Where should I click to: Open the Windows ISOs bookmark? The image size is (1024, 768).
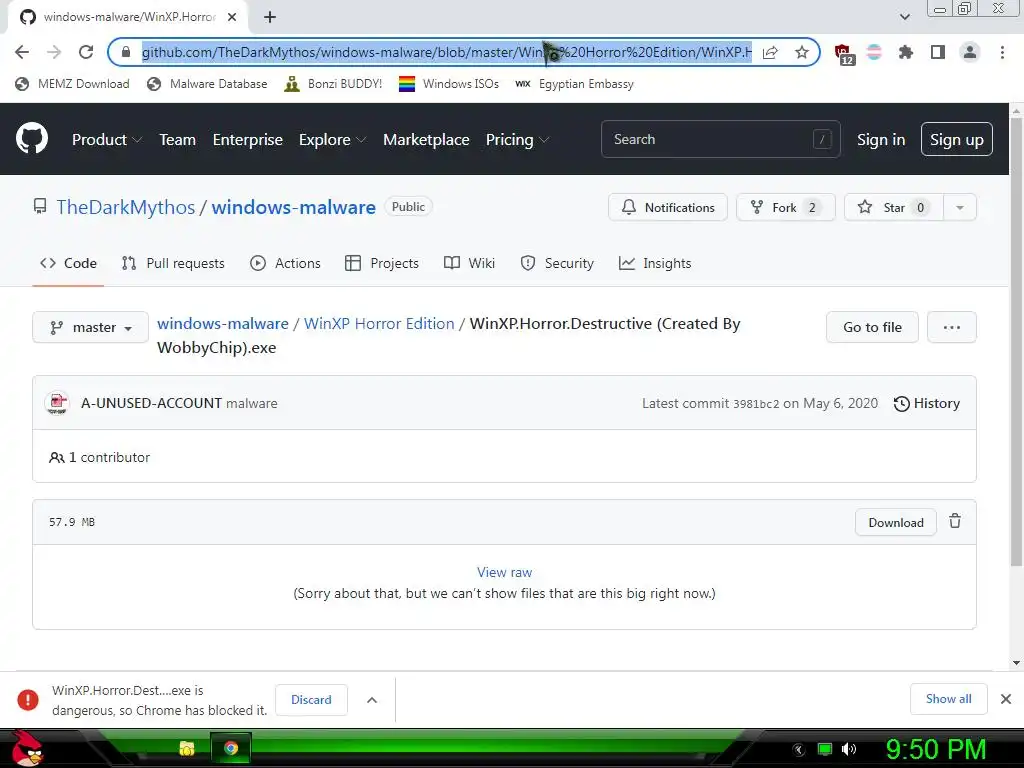[x=449, y=84]
